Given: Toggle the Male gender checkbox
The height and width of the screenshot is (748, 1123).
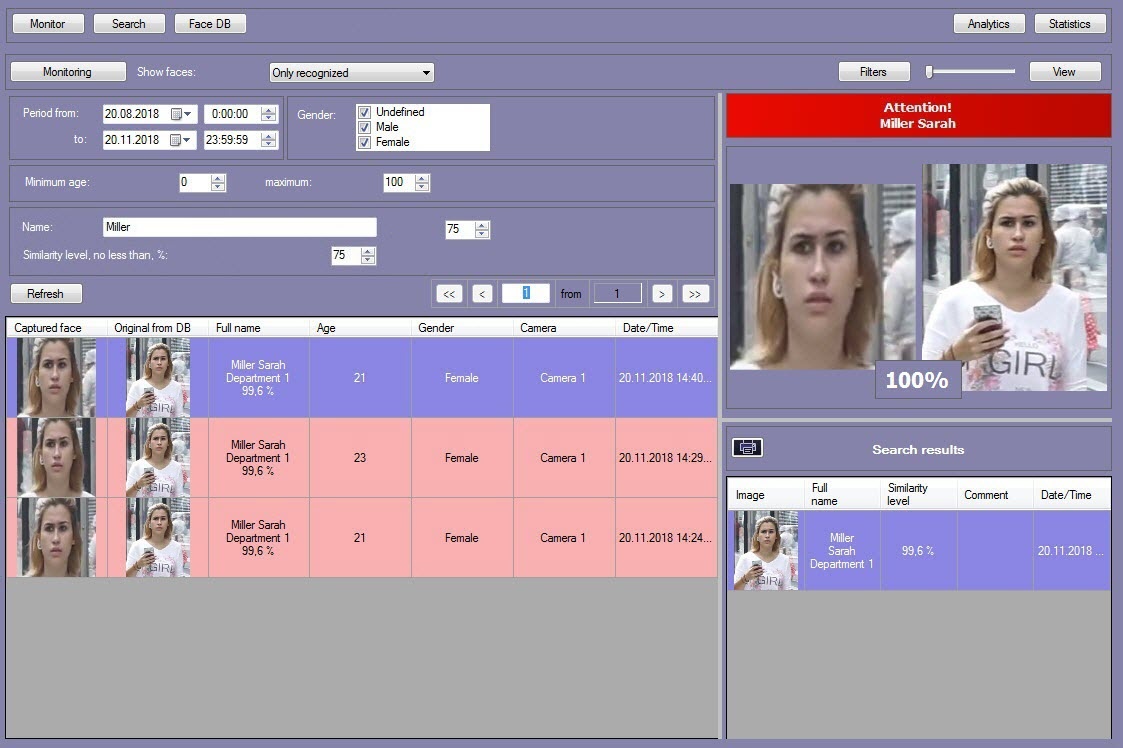Looking at the screenshot, I should (x=365, y=128).
